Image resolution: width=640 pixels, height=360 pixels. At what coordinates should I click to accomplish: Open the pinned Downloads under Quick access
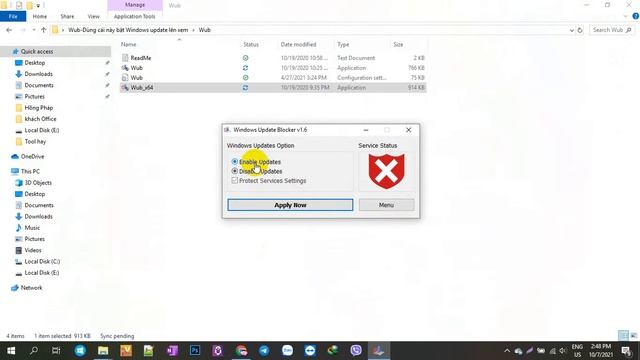click(38, 74)
